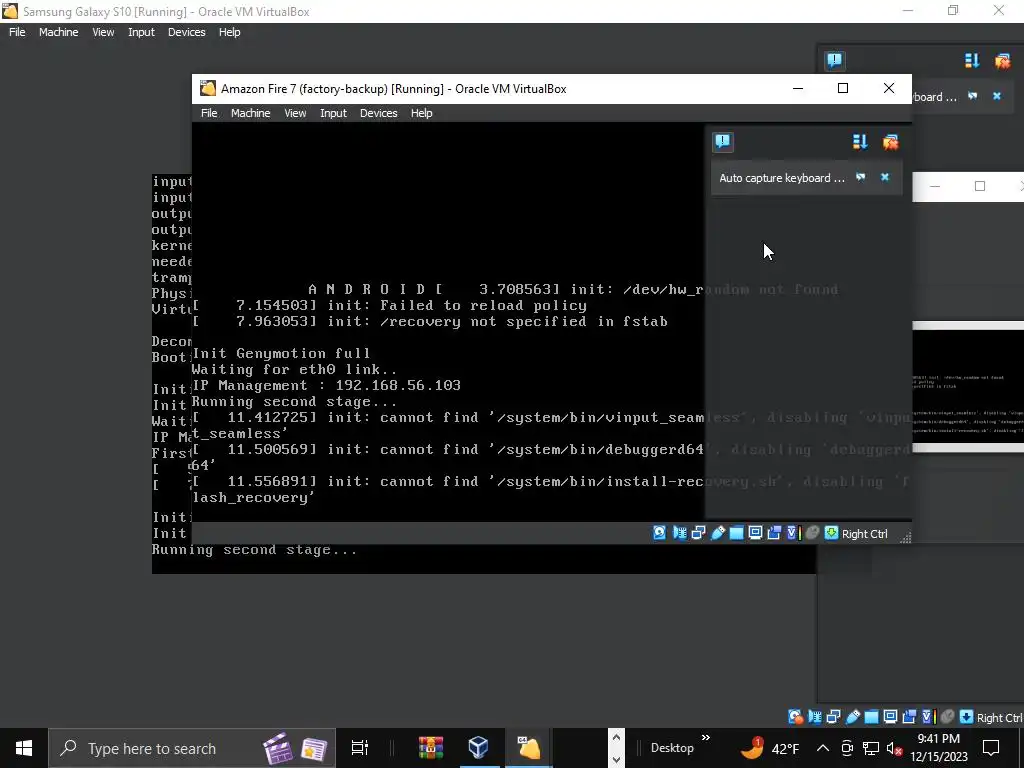Click mouse integration indicator in Amazon Fire 7 status bar
This screenshot has height=768, width=1024.
[x=812, y=533]
